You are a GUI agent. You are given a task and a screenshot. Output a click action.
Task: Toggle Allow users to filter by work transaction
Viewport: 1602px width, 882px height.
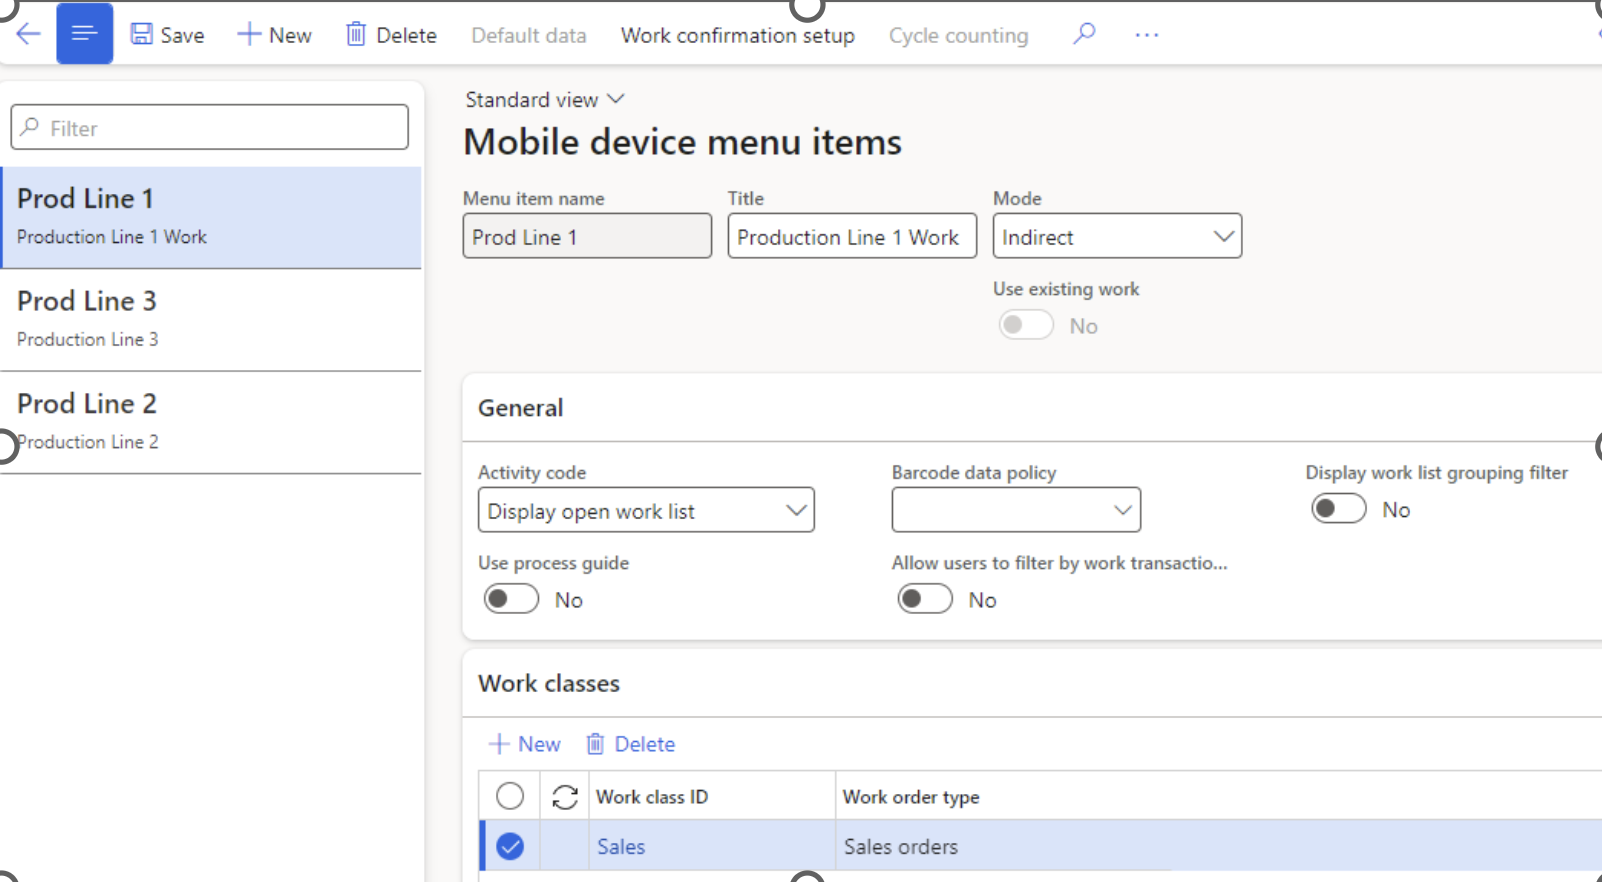(x=924, y=599)
